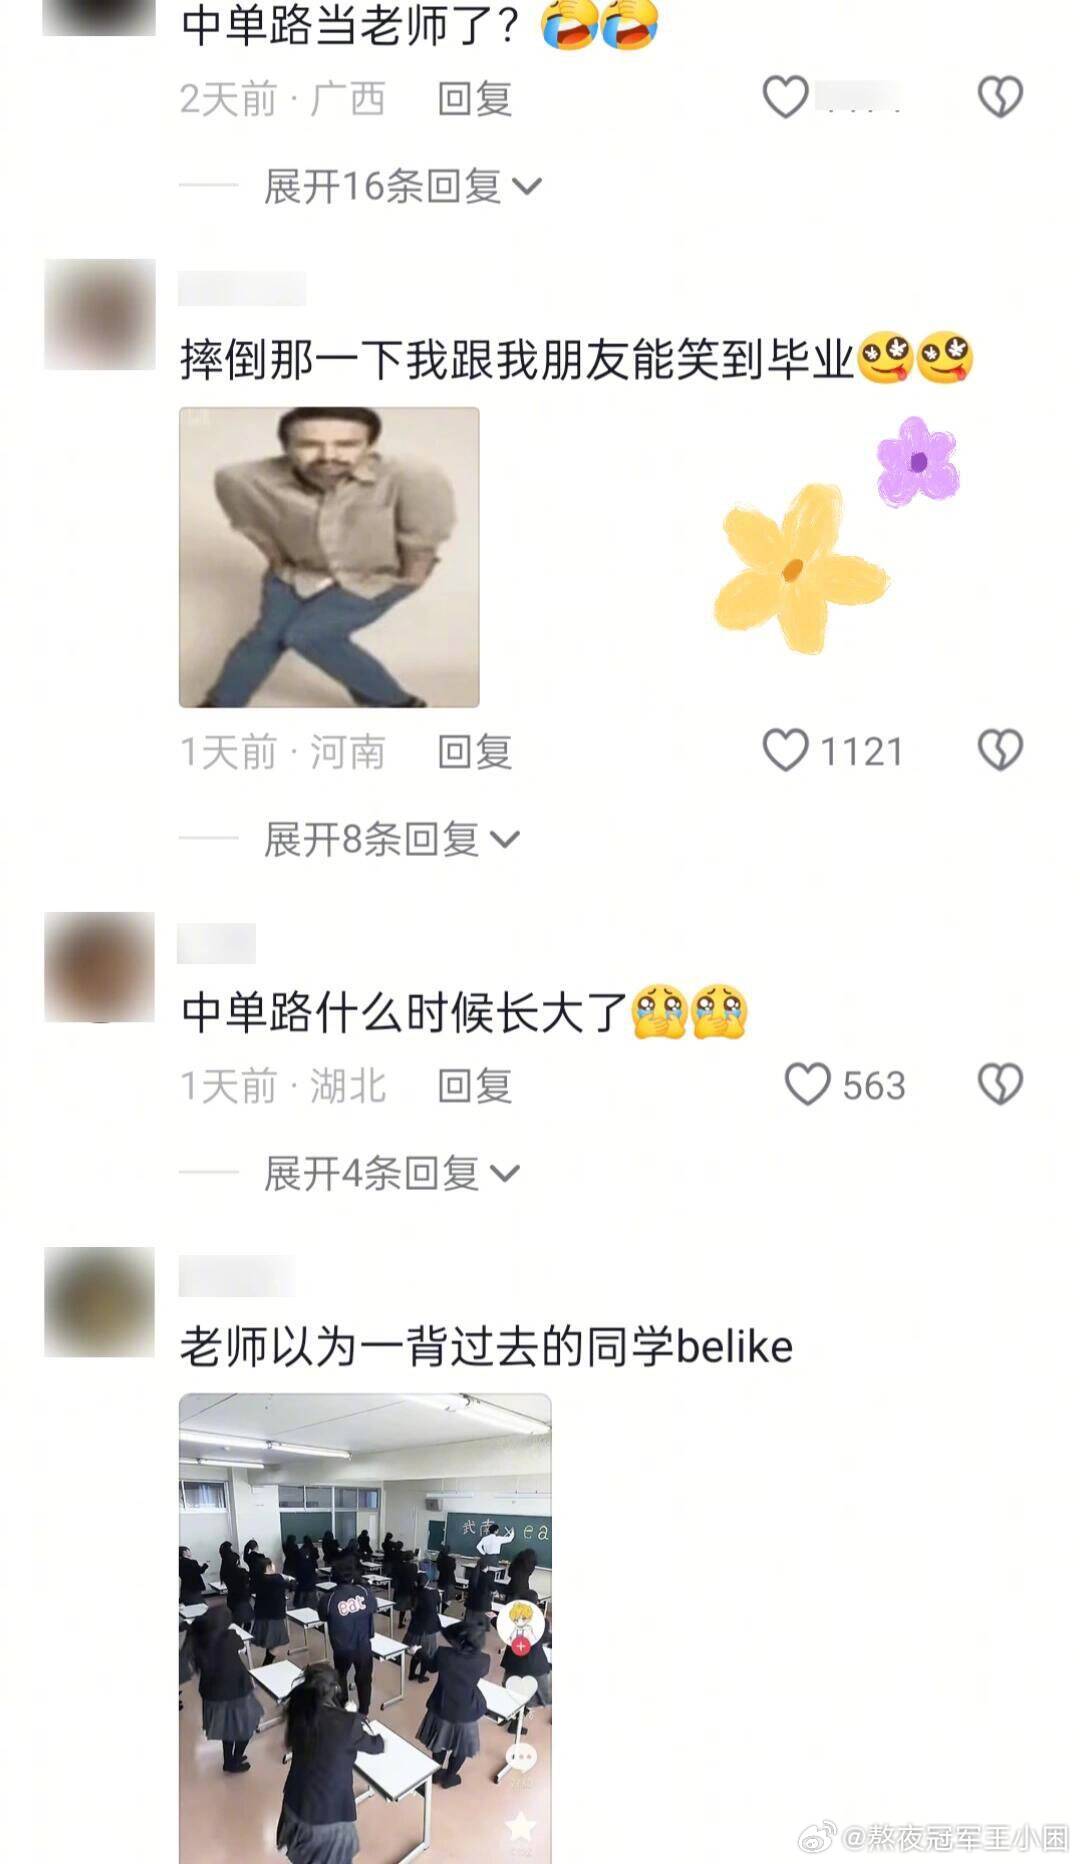The image size is (1080, 1864).
Task: Open the man-in-jeans meme image
Action: [x=329, y=557]
